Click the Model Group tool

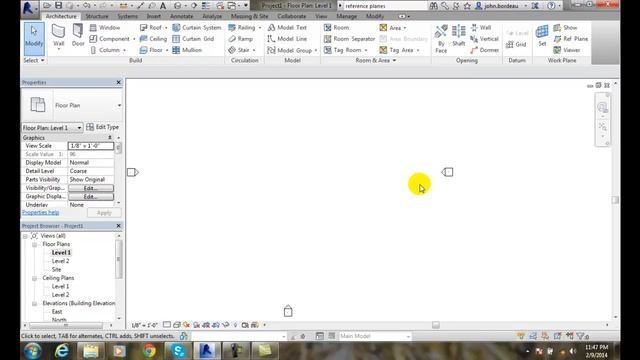pos(292,50)
